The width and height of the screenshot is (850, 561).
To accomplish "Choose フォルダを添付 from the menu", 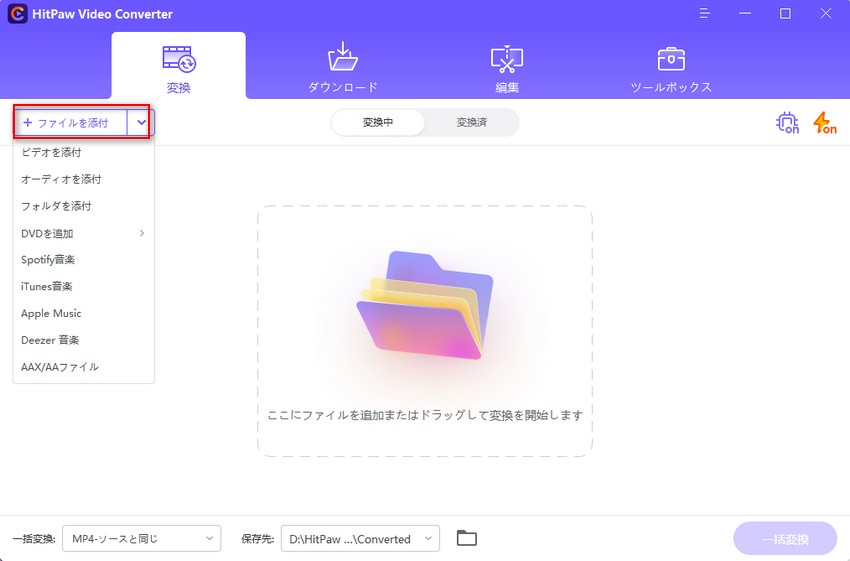I will tap(84, 207).
